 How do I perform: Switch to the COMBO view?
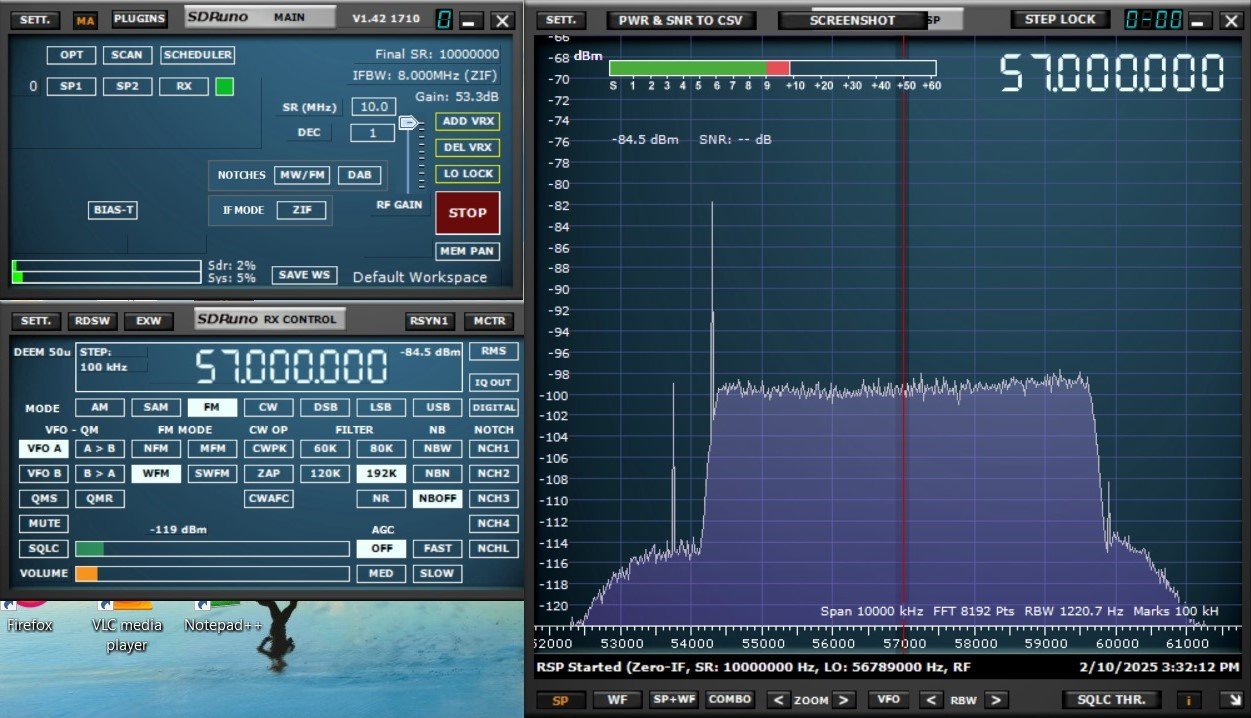click(x=730, y=700)
